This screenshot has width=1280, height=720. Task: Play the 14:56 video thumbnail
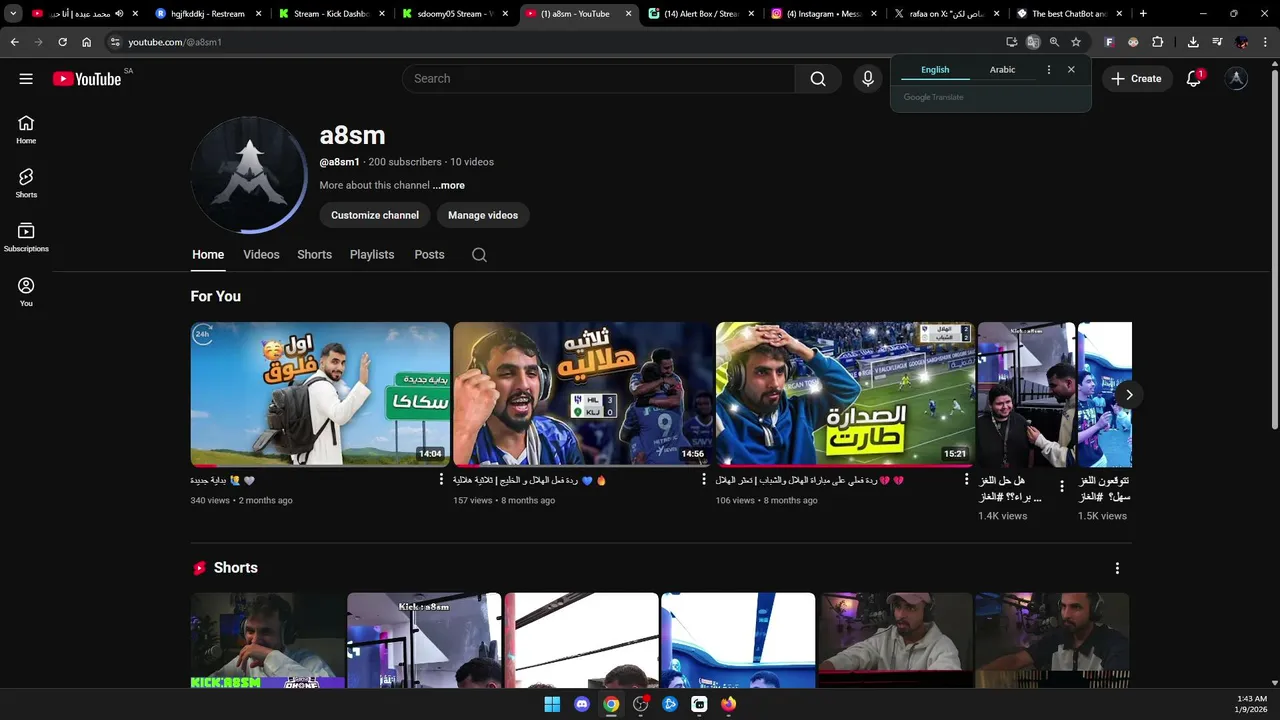pyautogui.click(x=583, y=394)
